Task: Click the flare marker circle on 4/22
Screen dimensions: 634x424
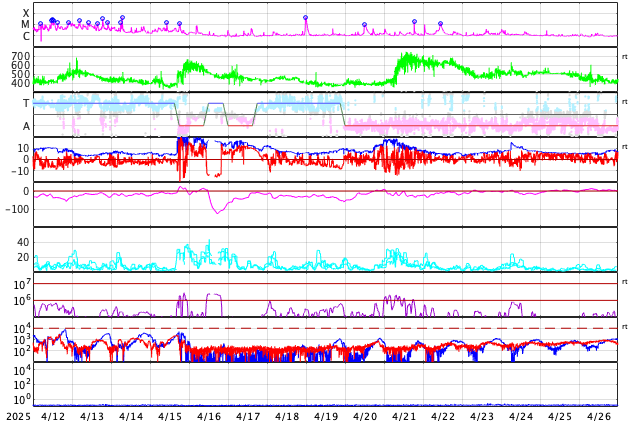Action: [x=441, y=24]
